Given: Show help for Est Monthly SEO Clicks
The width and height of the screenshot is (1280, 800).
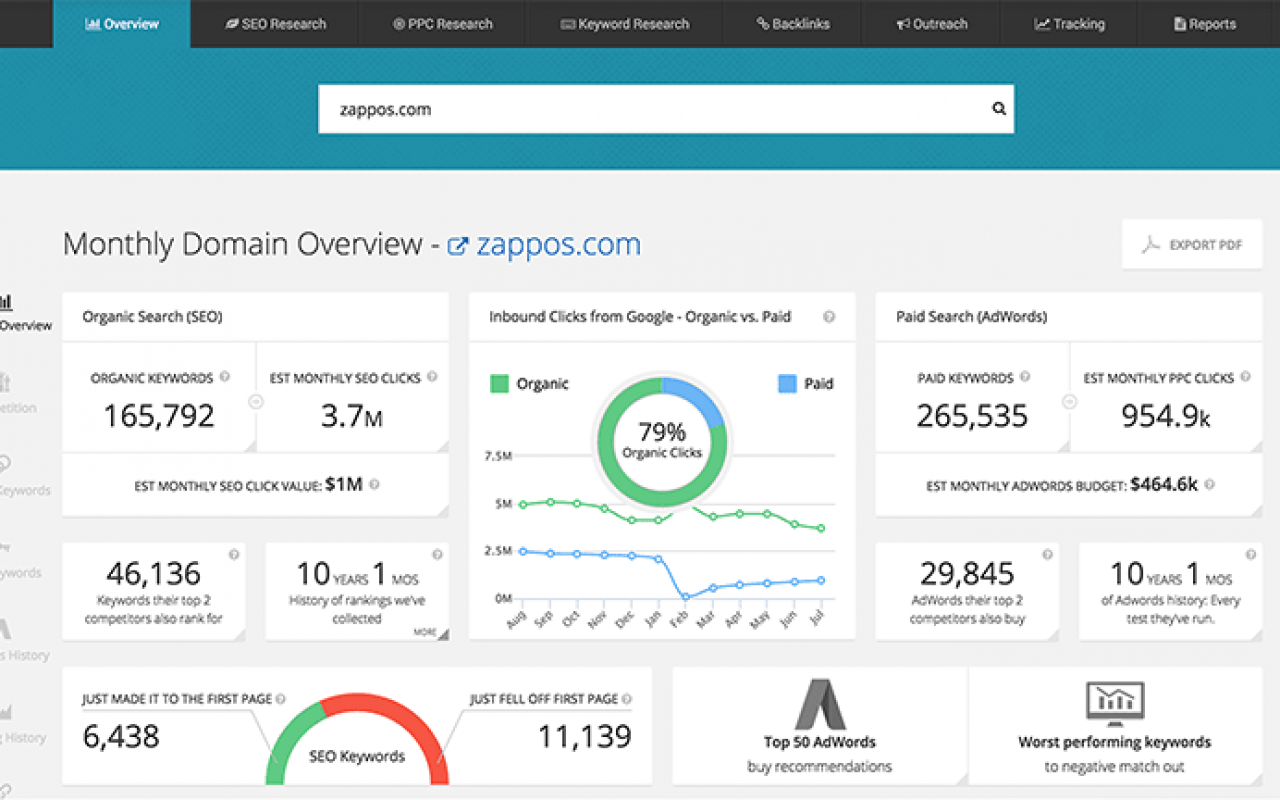Looking at the screenshot, I should [x=432, y=377].
